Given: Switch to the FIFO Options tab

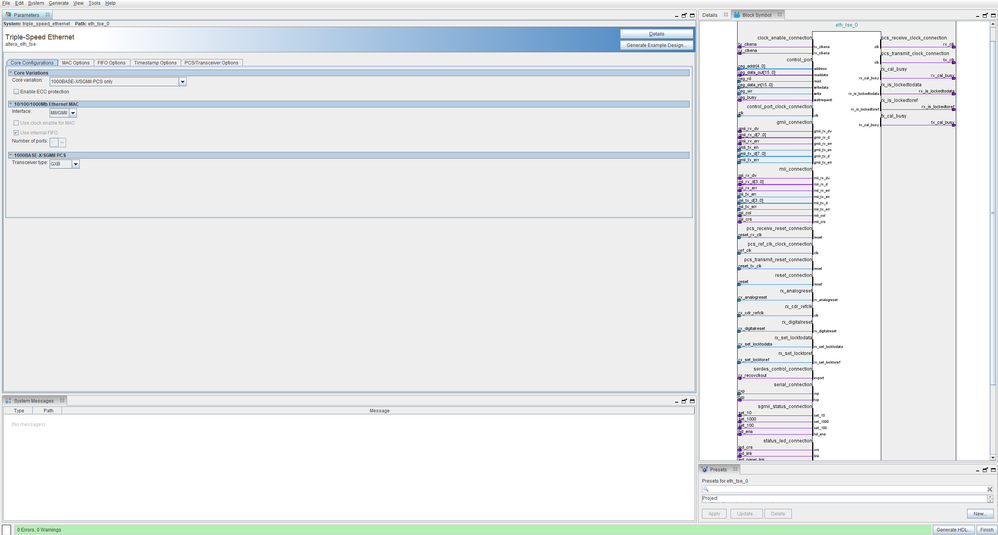Looking at the screenshot, I should (111, 63).
